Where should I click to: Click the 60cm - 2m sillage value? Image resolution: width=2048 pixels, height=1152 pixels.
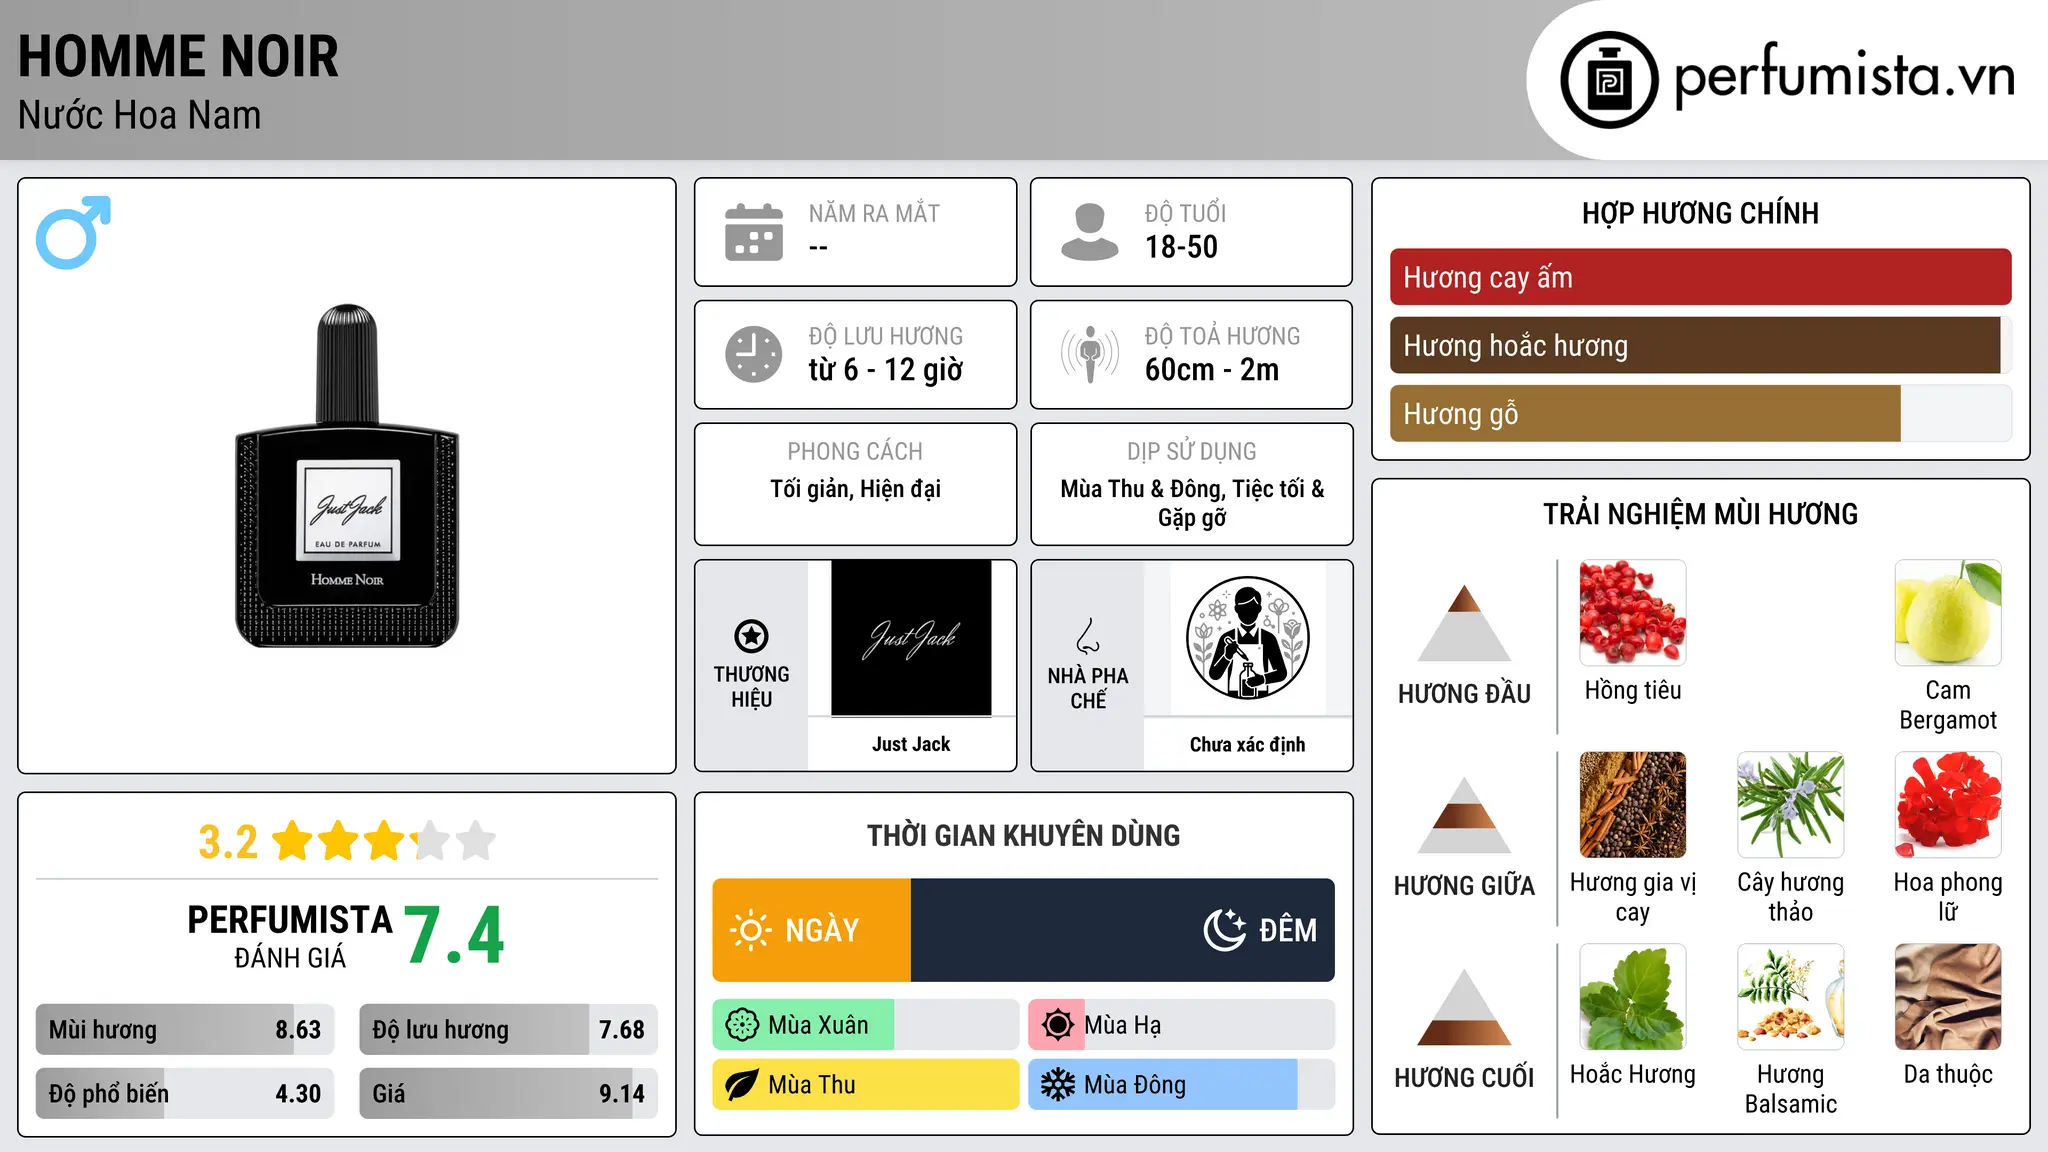[1212, 370]
